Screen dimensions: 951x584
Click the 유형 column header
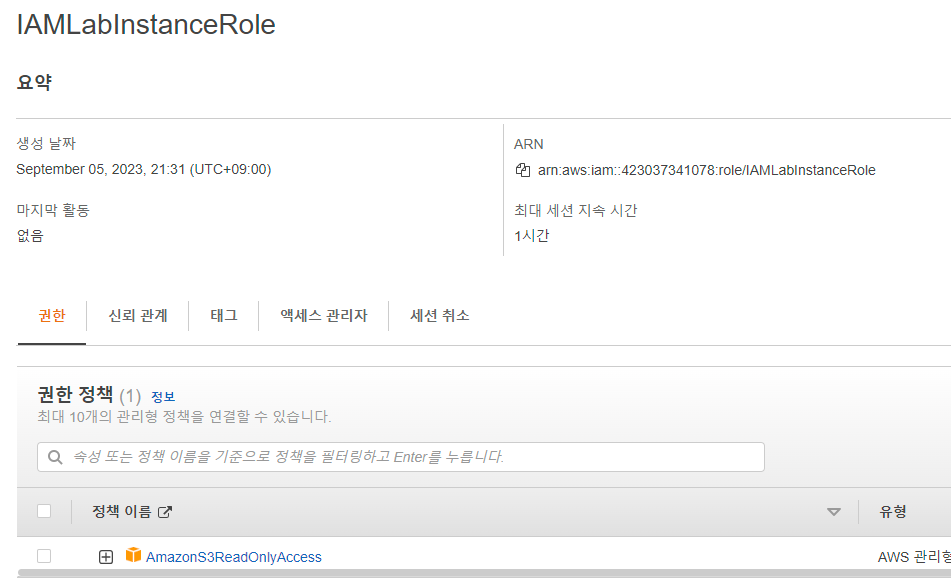point(893,512)
